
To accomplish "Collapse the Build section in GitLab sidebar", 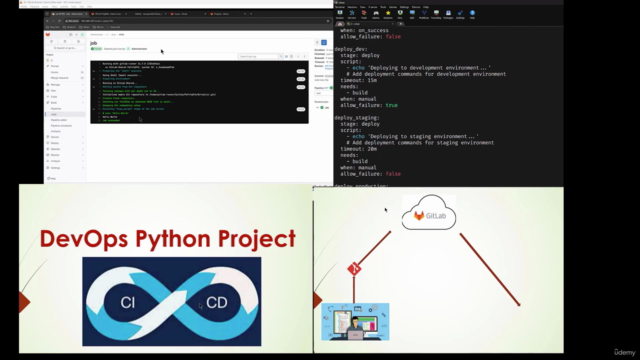I will tap(65, 102).
